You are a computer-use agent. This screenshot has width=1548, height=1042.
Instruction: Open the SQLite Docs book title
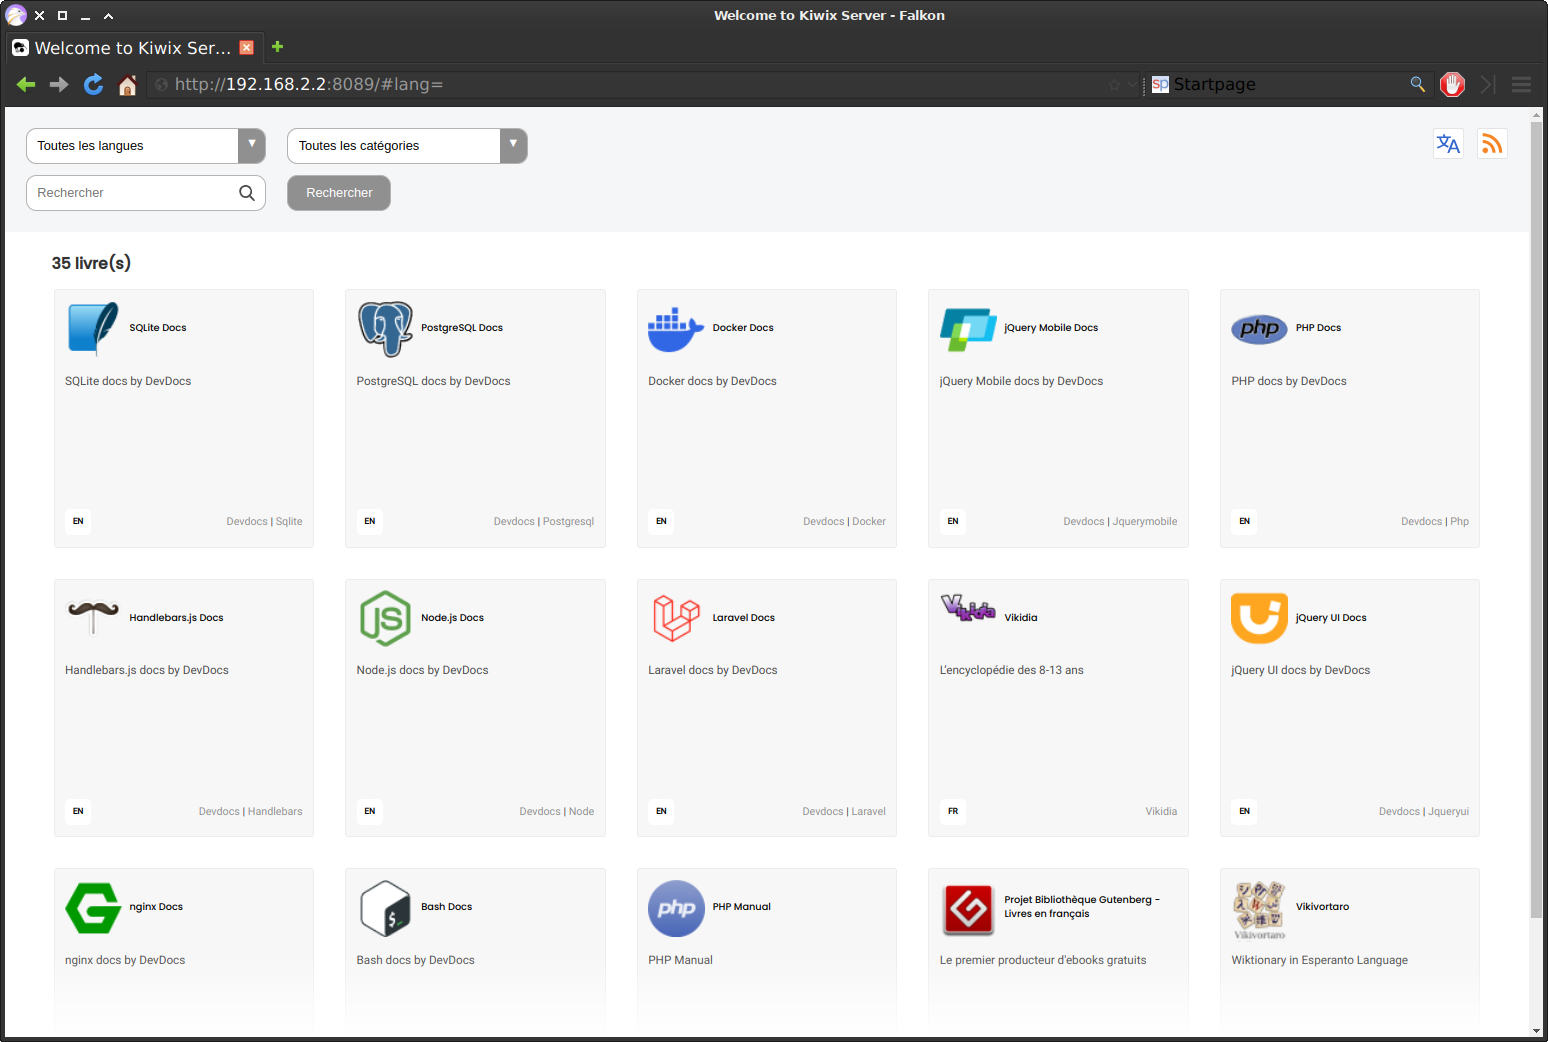tap(158, 328)
